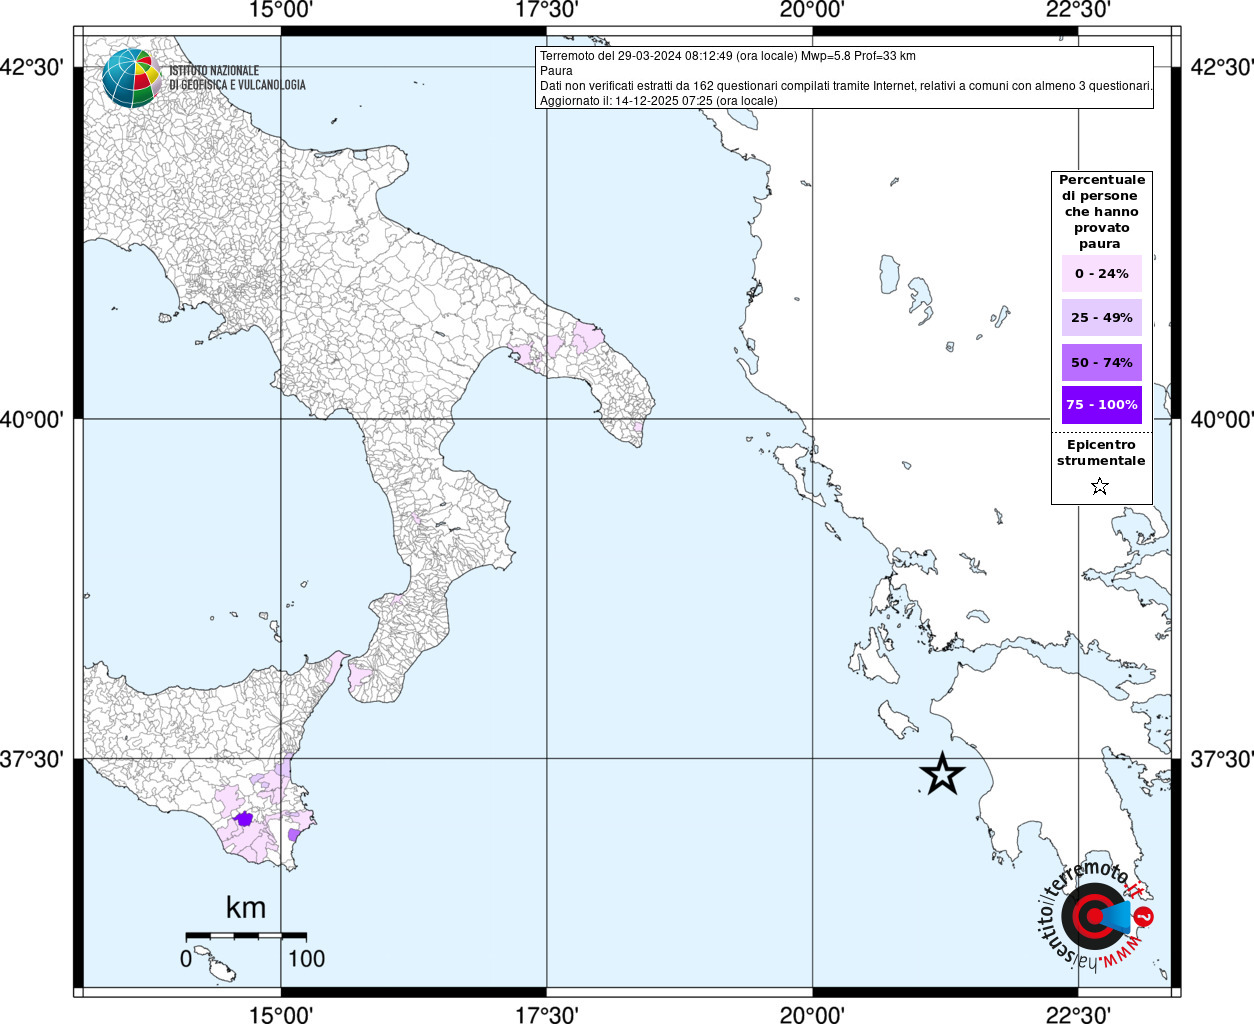Click the top '15°00'' longitude label
Image resolution: width=1254 pixels, height=1024 pixels.
coord(281,10)
